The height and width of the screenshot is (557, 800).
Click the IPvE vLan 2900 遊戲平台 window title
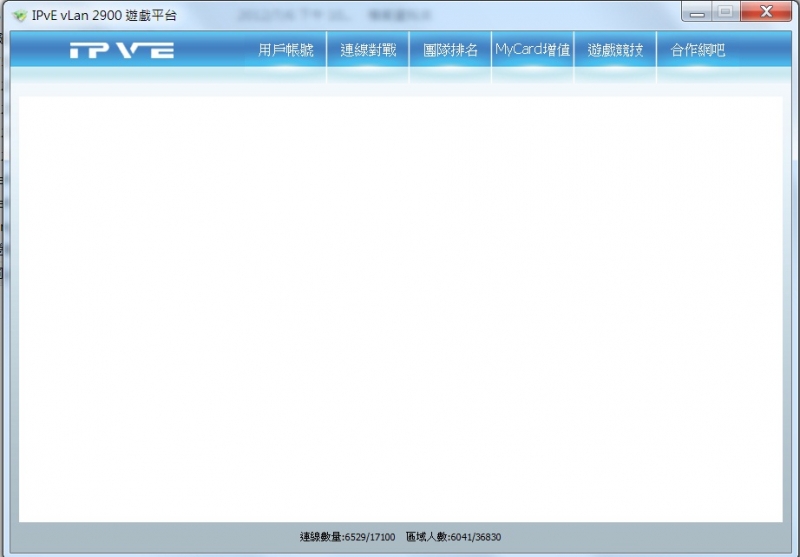coord(104,15)
